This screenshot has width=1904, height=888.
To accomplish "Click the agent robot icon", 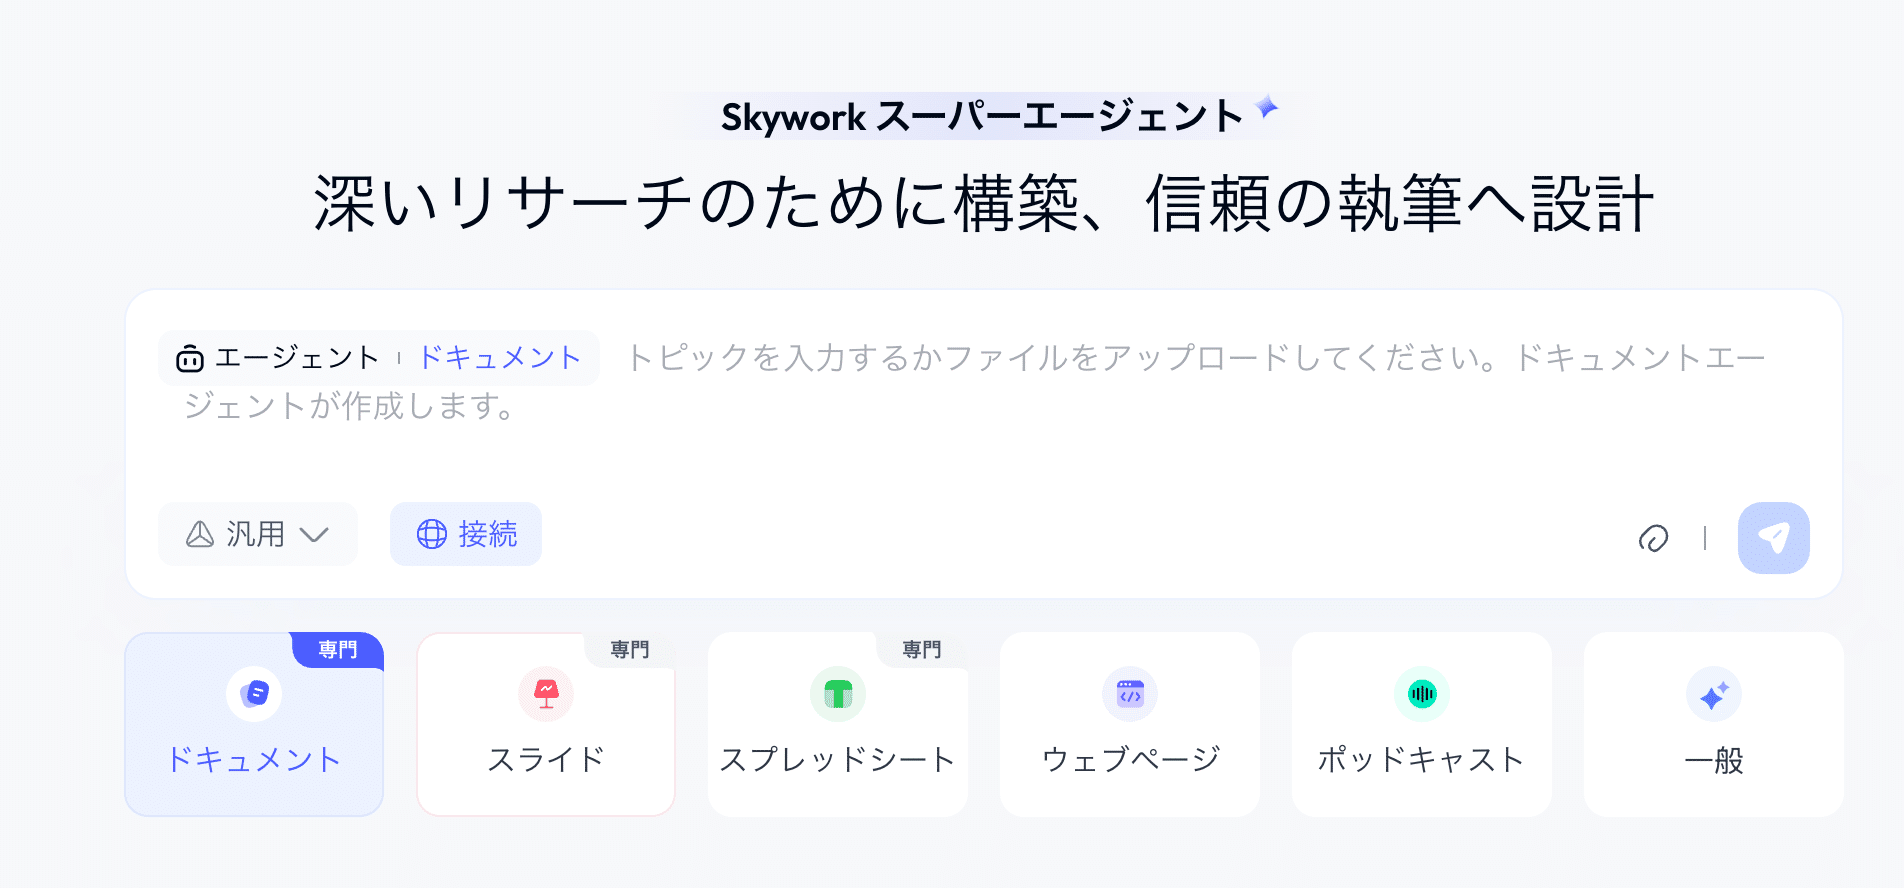I will (x=190, y=358).
